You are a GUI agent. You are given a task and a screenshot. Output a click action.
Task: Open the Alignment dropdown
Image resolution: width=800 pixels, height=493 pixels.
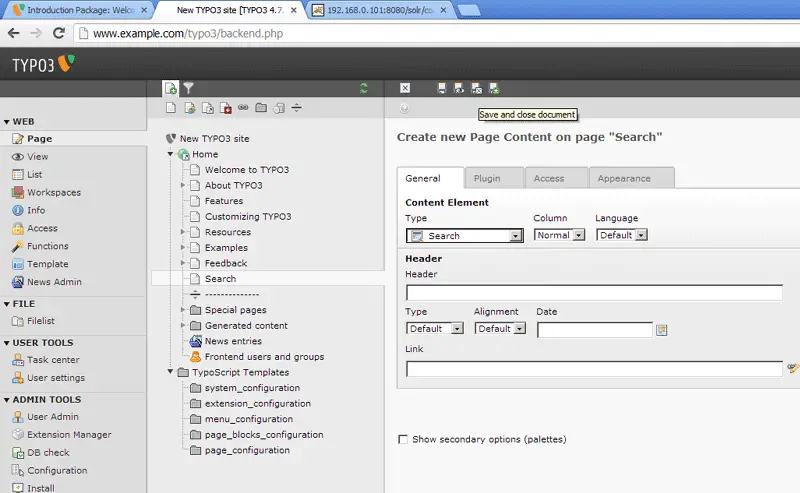coord(500,329)
